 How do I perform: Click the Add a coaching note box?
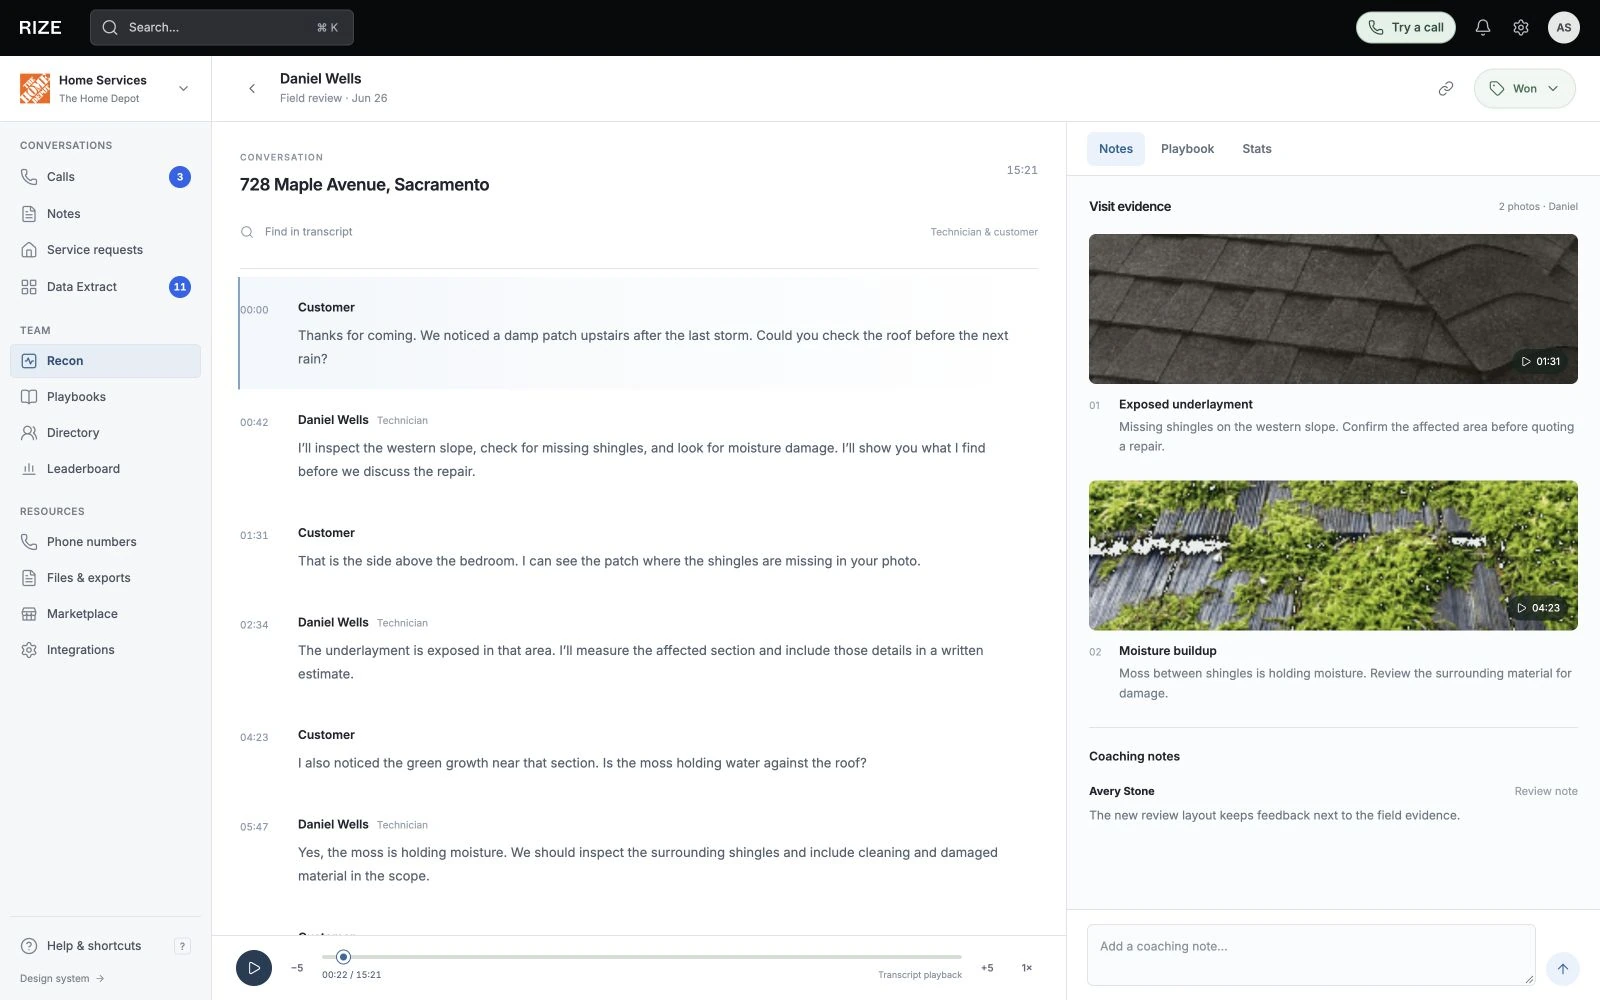(1311, 955)
